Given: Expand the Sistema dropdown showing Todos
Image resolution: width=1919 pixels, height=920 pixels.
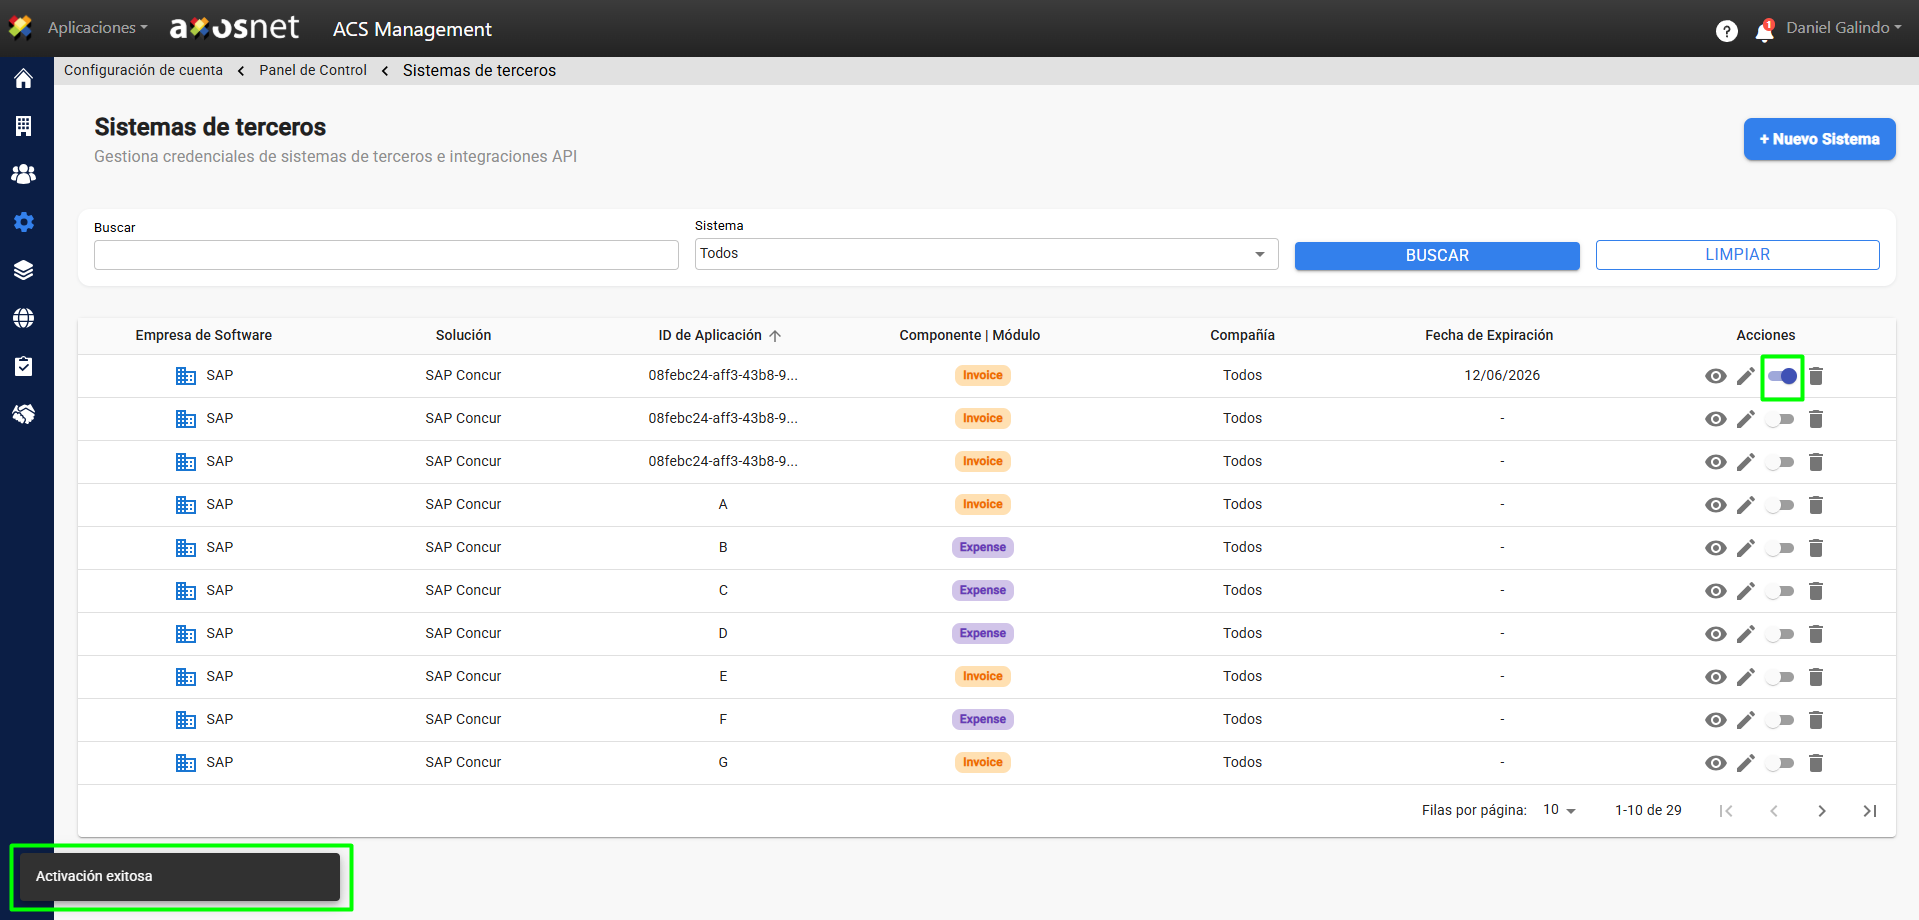Looking at the screenshot, I should 986,254.
